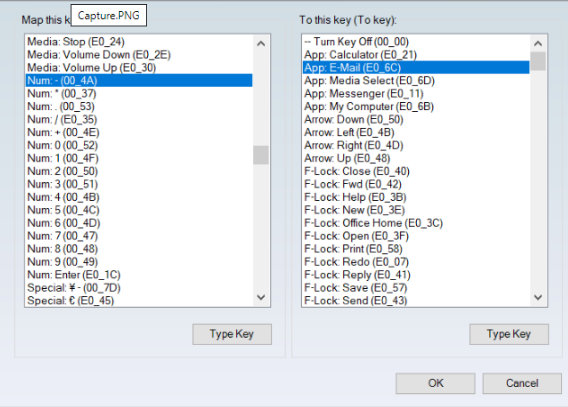Confirm mapping with the OK button

[435, 383]
